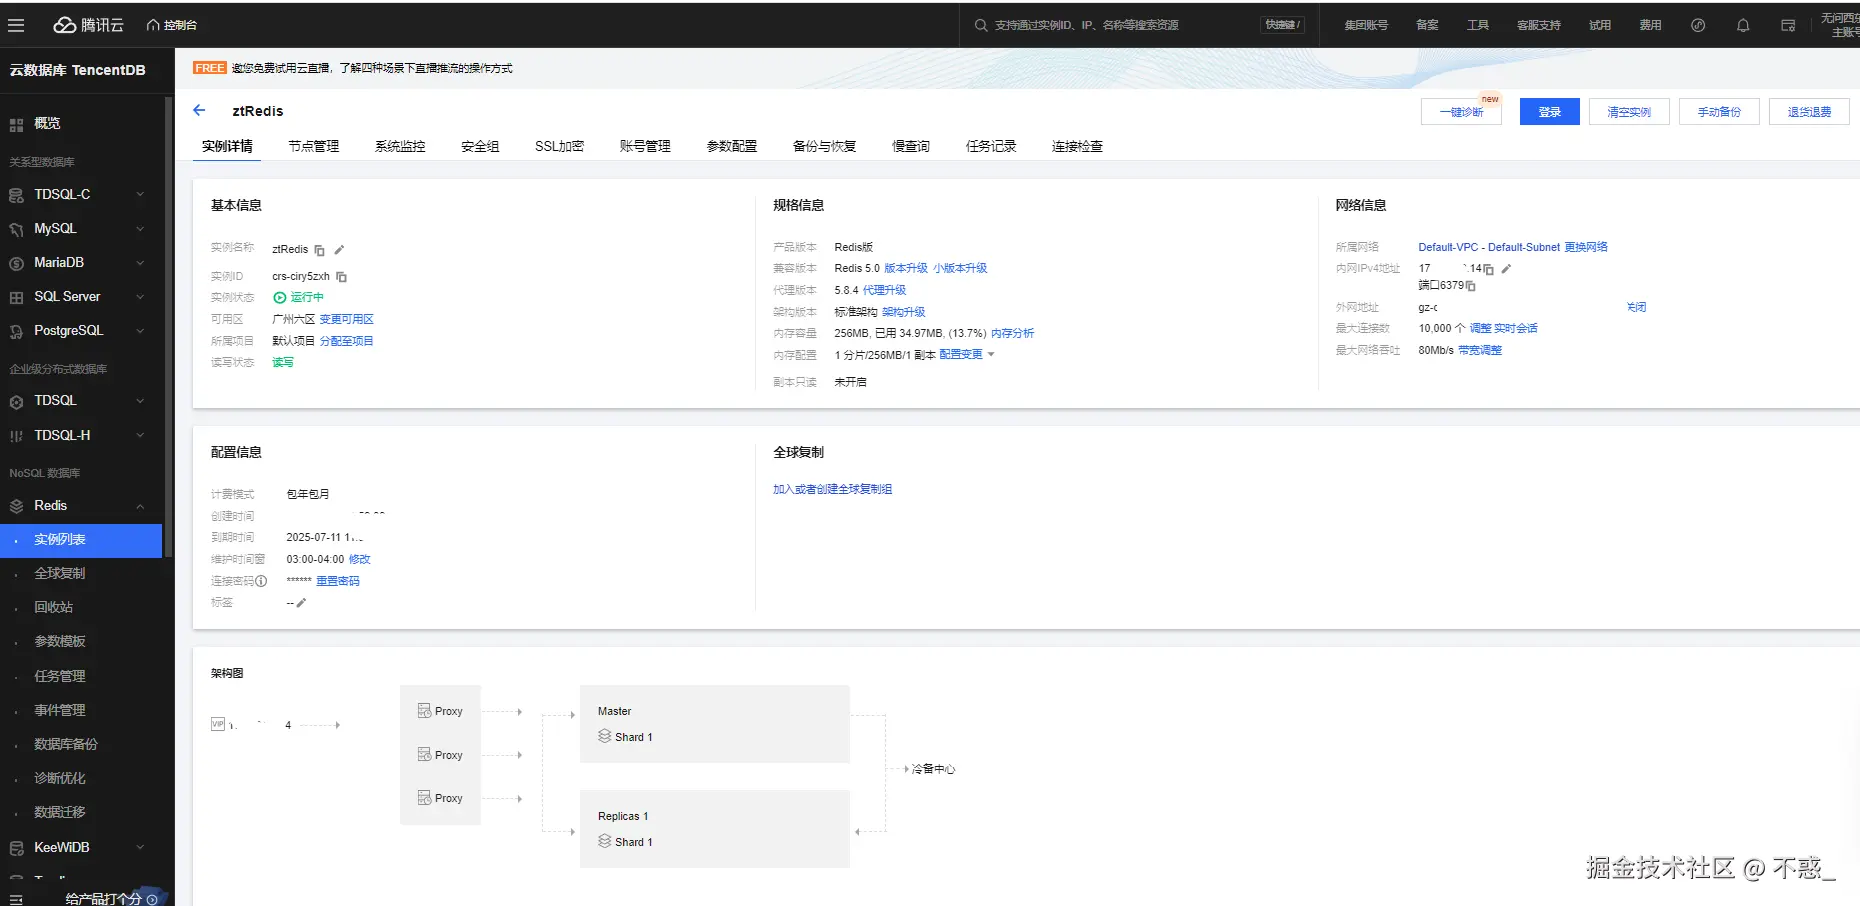The width and height of the screenshot is (1860, 906).
Task: Click 加入或者创建全球复制组 link
Action: pos(832,489)
